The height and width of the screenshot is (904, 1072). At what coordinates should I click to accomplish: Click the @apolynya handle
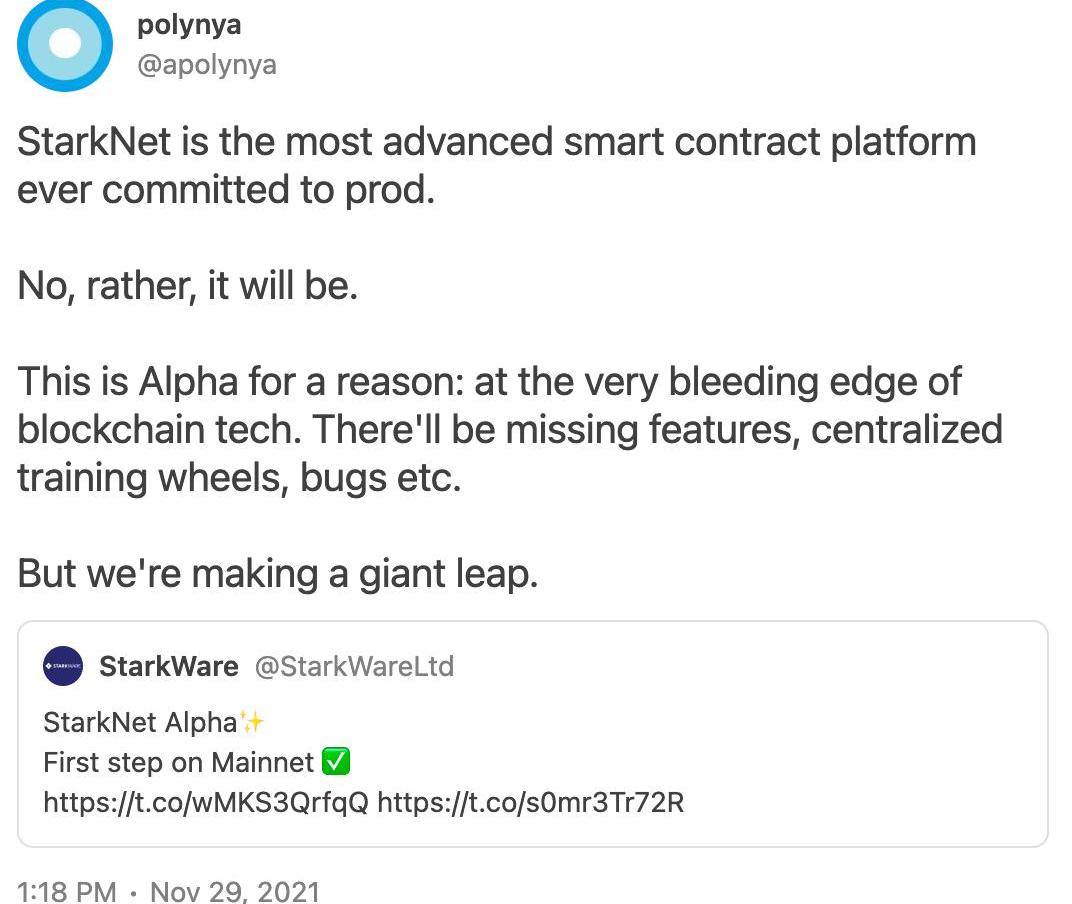207,66
